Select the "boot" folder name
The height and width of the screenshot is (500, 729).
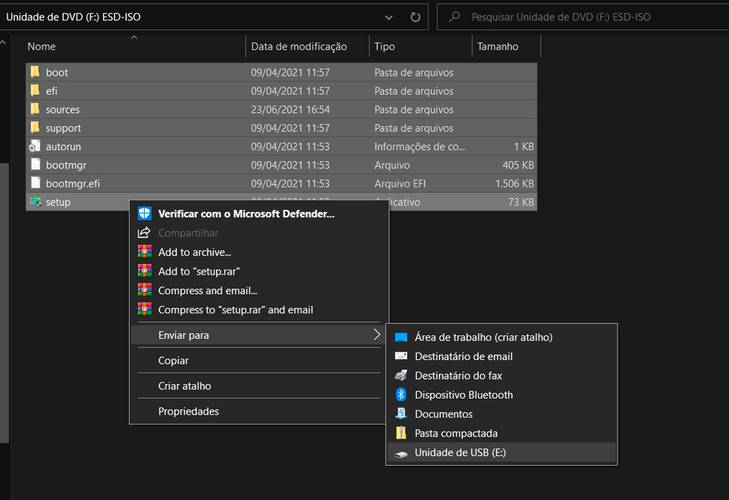pos(57,73)
